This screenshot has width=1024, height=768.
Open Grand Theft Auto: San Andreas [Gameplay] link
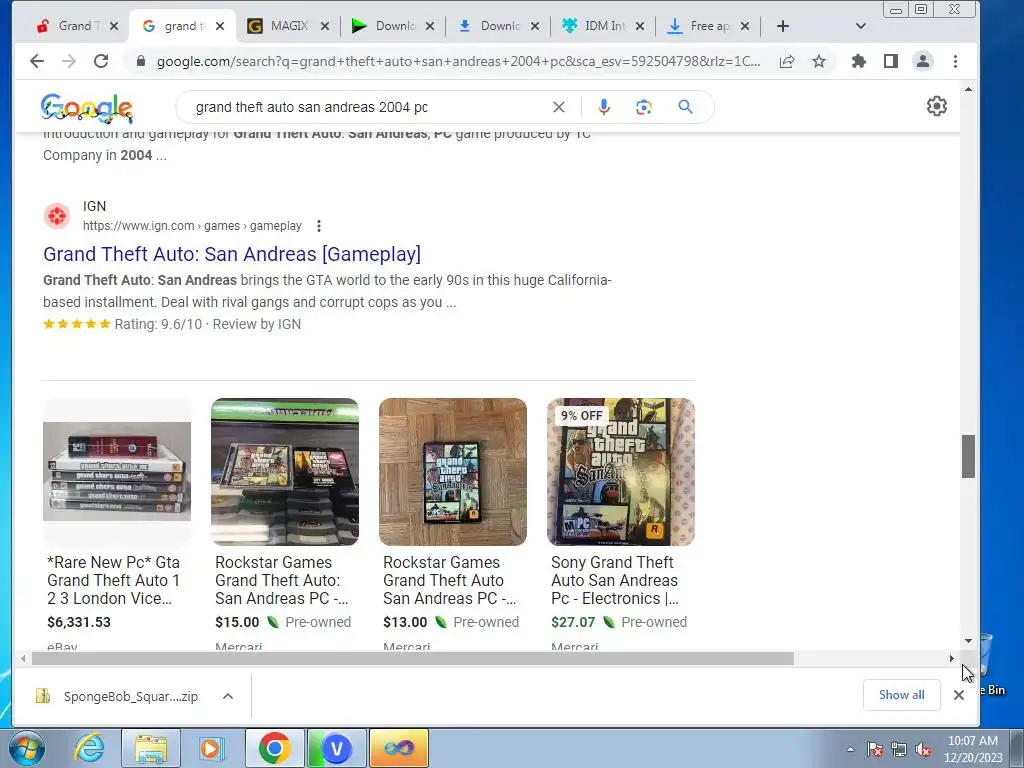click(x=232, y=254)
